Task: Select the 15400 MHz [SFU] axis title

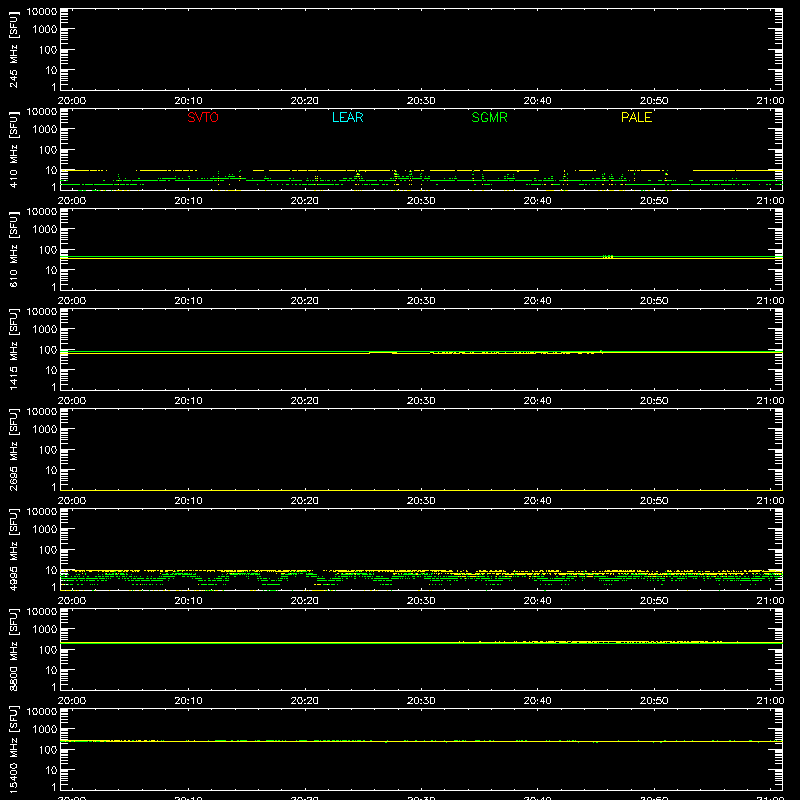Action: coord(13,749)
